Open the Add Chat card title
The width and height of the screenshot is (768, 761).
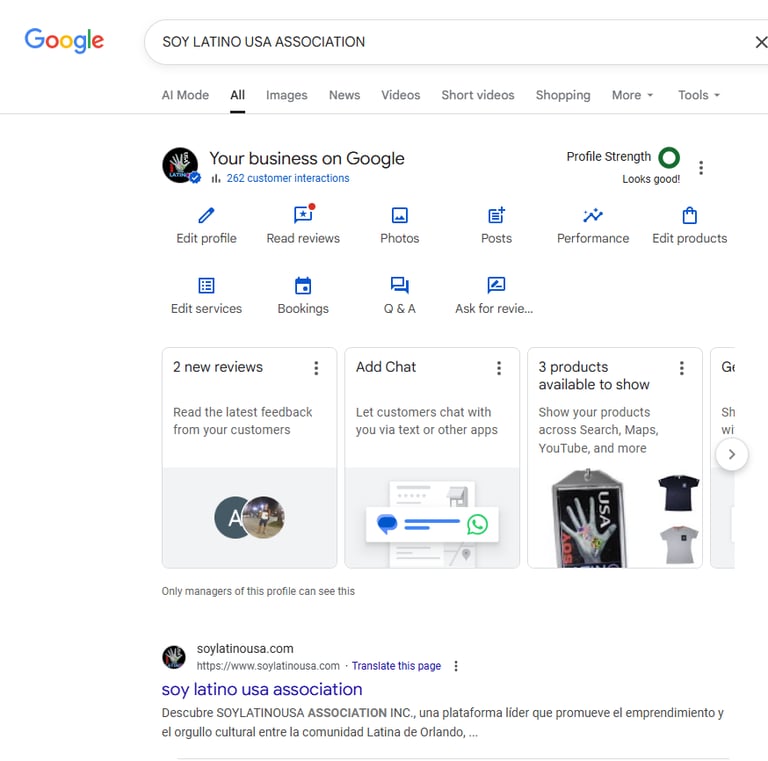coord(386,367)
